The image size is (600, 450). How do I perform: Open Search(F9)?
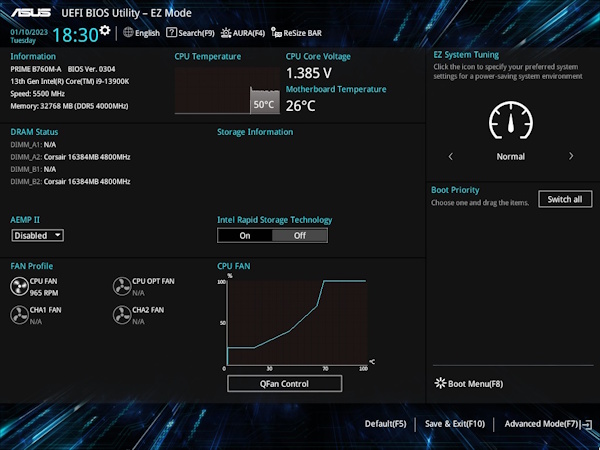(196, 33)
